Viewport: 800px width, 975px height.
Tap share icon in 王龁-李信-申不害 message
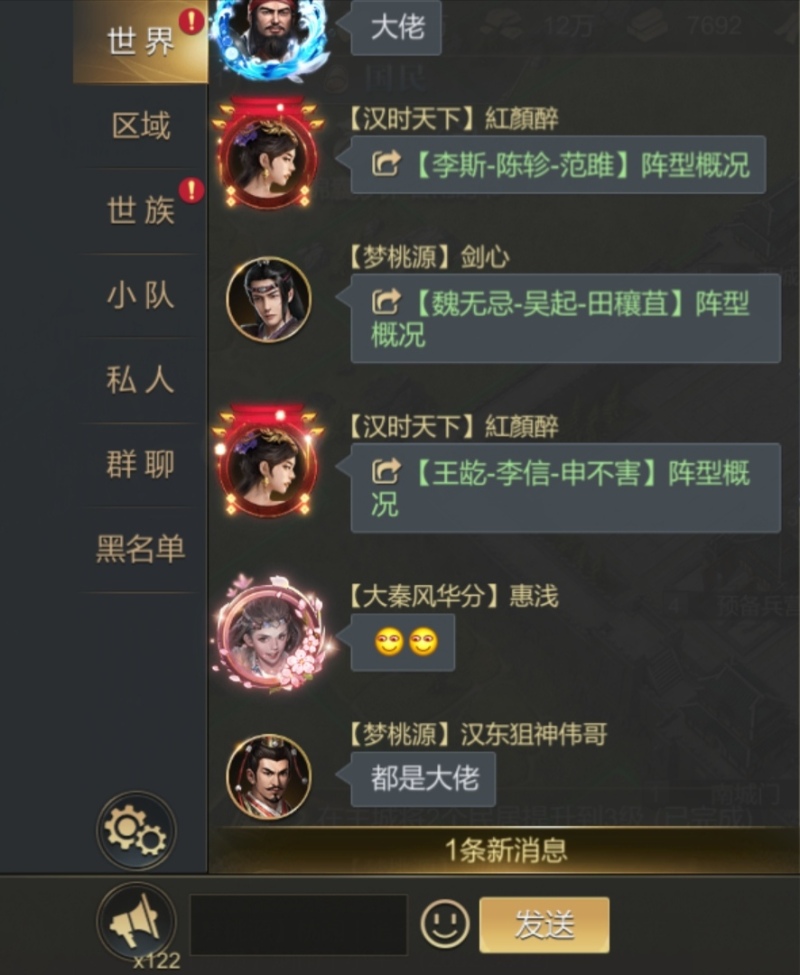pos(386,472)
